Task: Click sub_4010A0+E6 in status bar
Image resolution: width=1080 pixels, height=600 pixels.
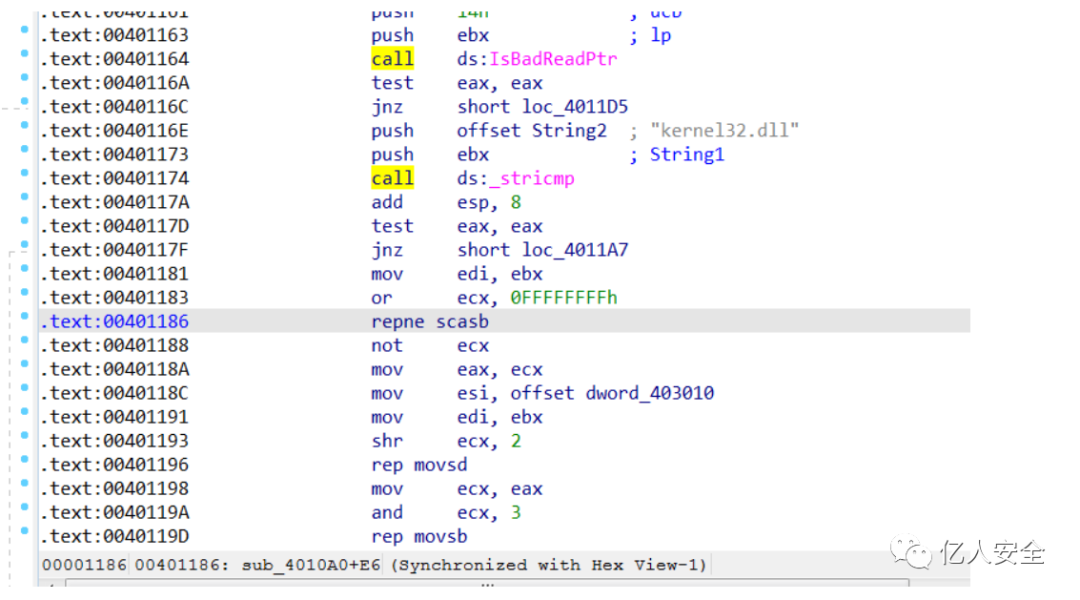Action: pos(311,566)
